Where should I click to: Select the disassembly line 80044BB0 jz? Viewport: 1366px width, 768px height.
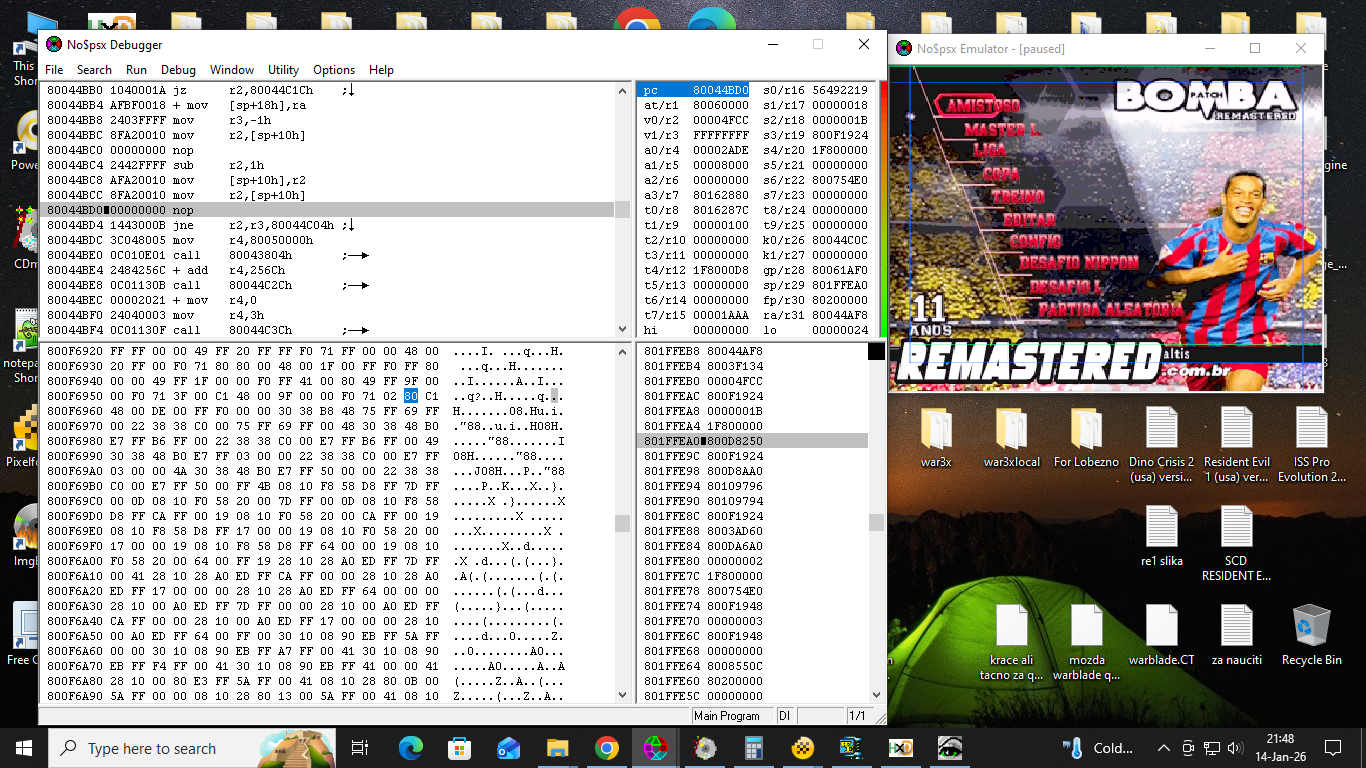click(328, 90)
